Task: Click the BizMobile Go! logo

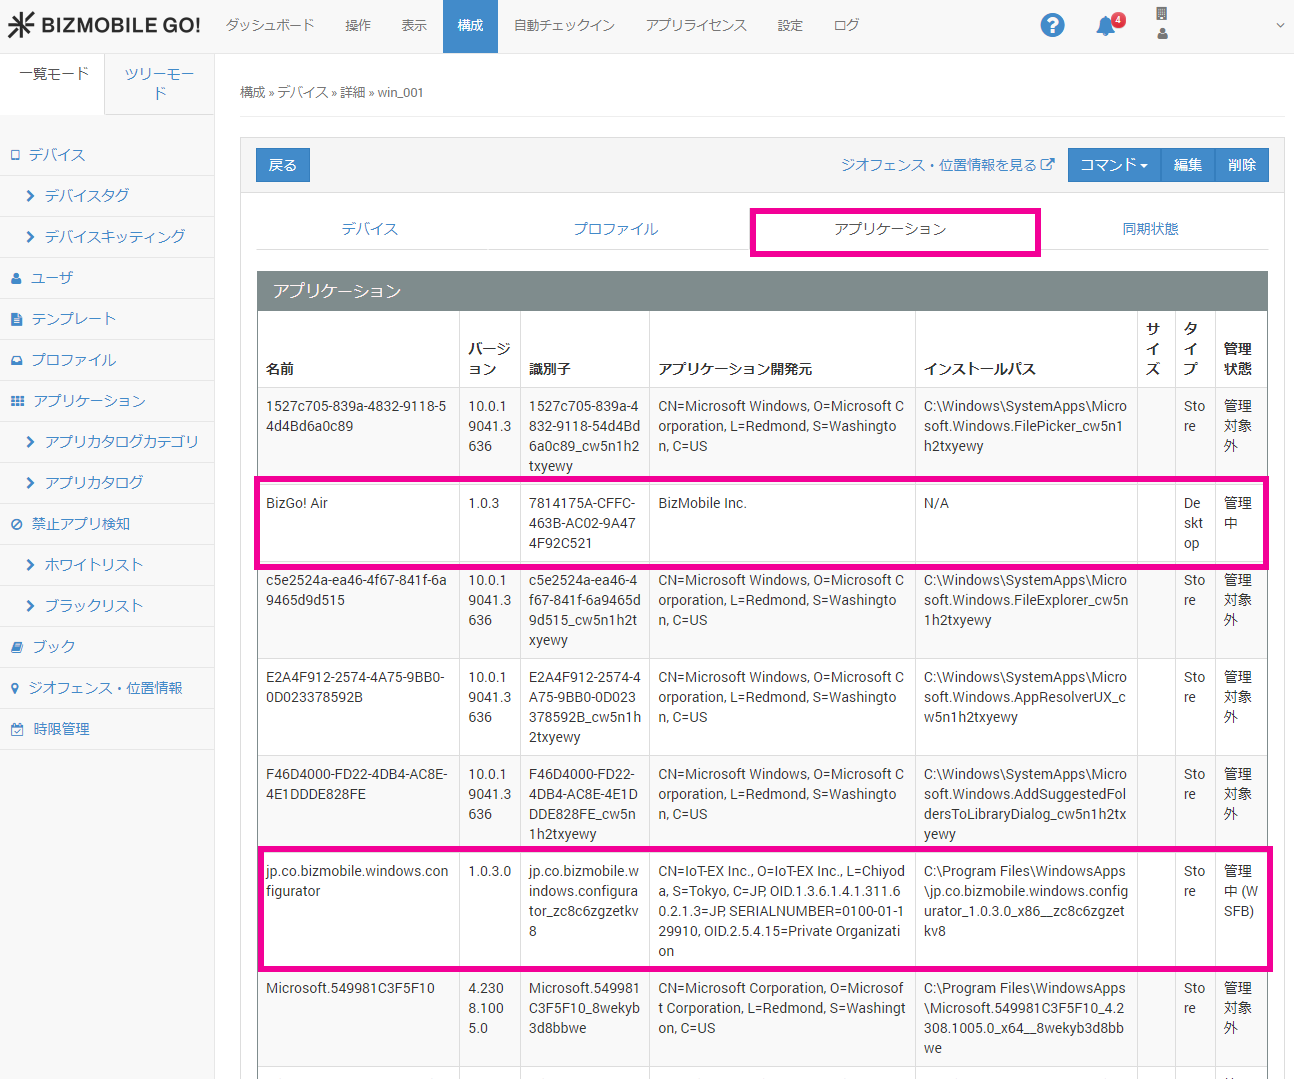Action: (x=105, y=25)
